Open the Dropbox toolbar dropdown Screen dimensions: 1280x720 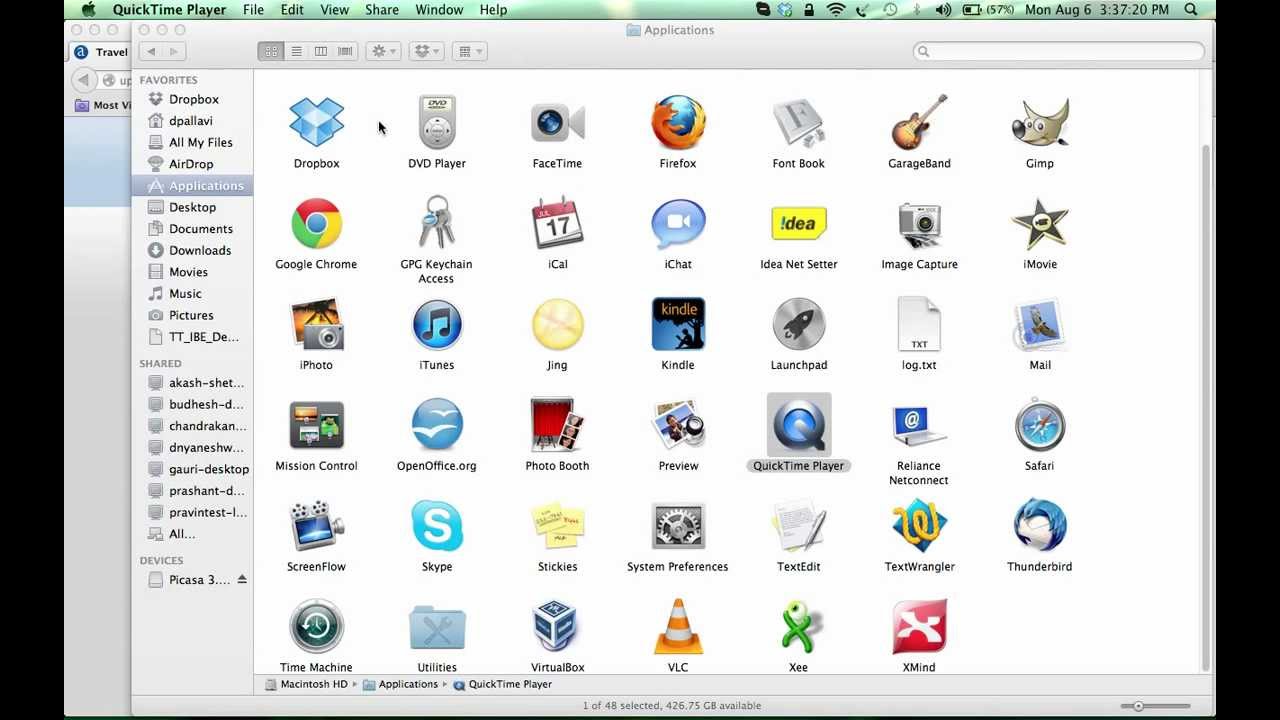(427, 51)
